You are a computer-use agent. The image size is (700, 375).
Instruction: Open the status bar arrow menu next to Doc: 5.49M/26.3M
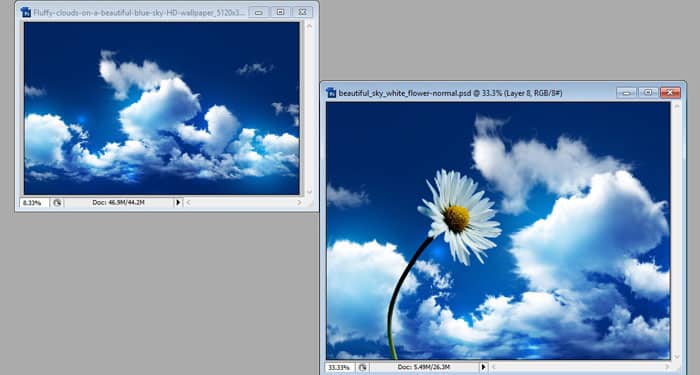[x=483, y=367]
